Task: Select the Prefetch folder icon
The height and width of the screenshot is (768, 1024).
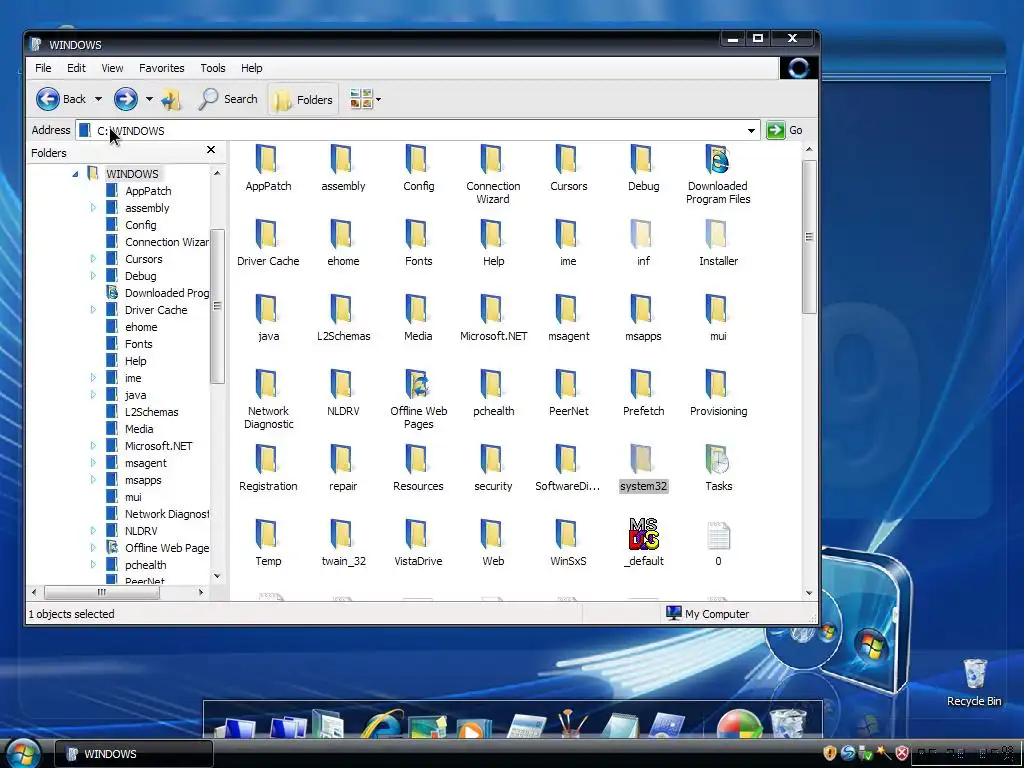Action: 643,385
